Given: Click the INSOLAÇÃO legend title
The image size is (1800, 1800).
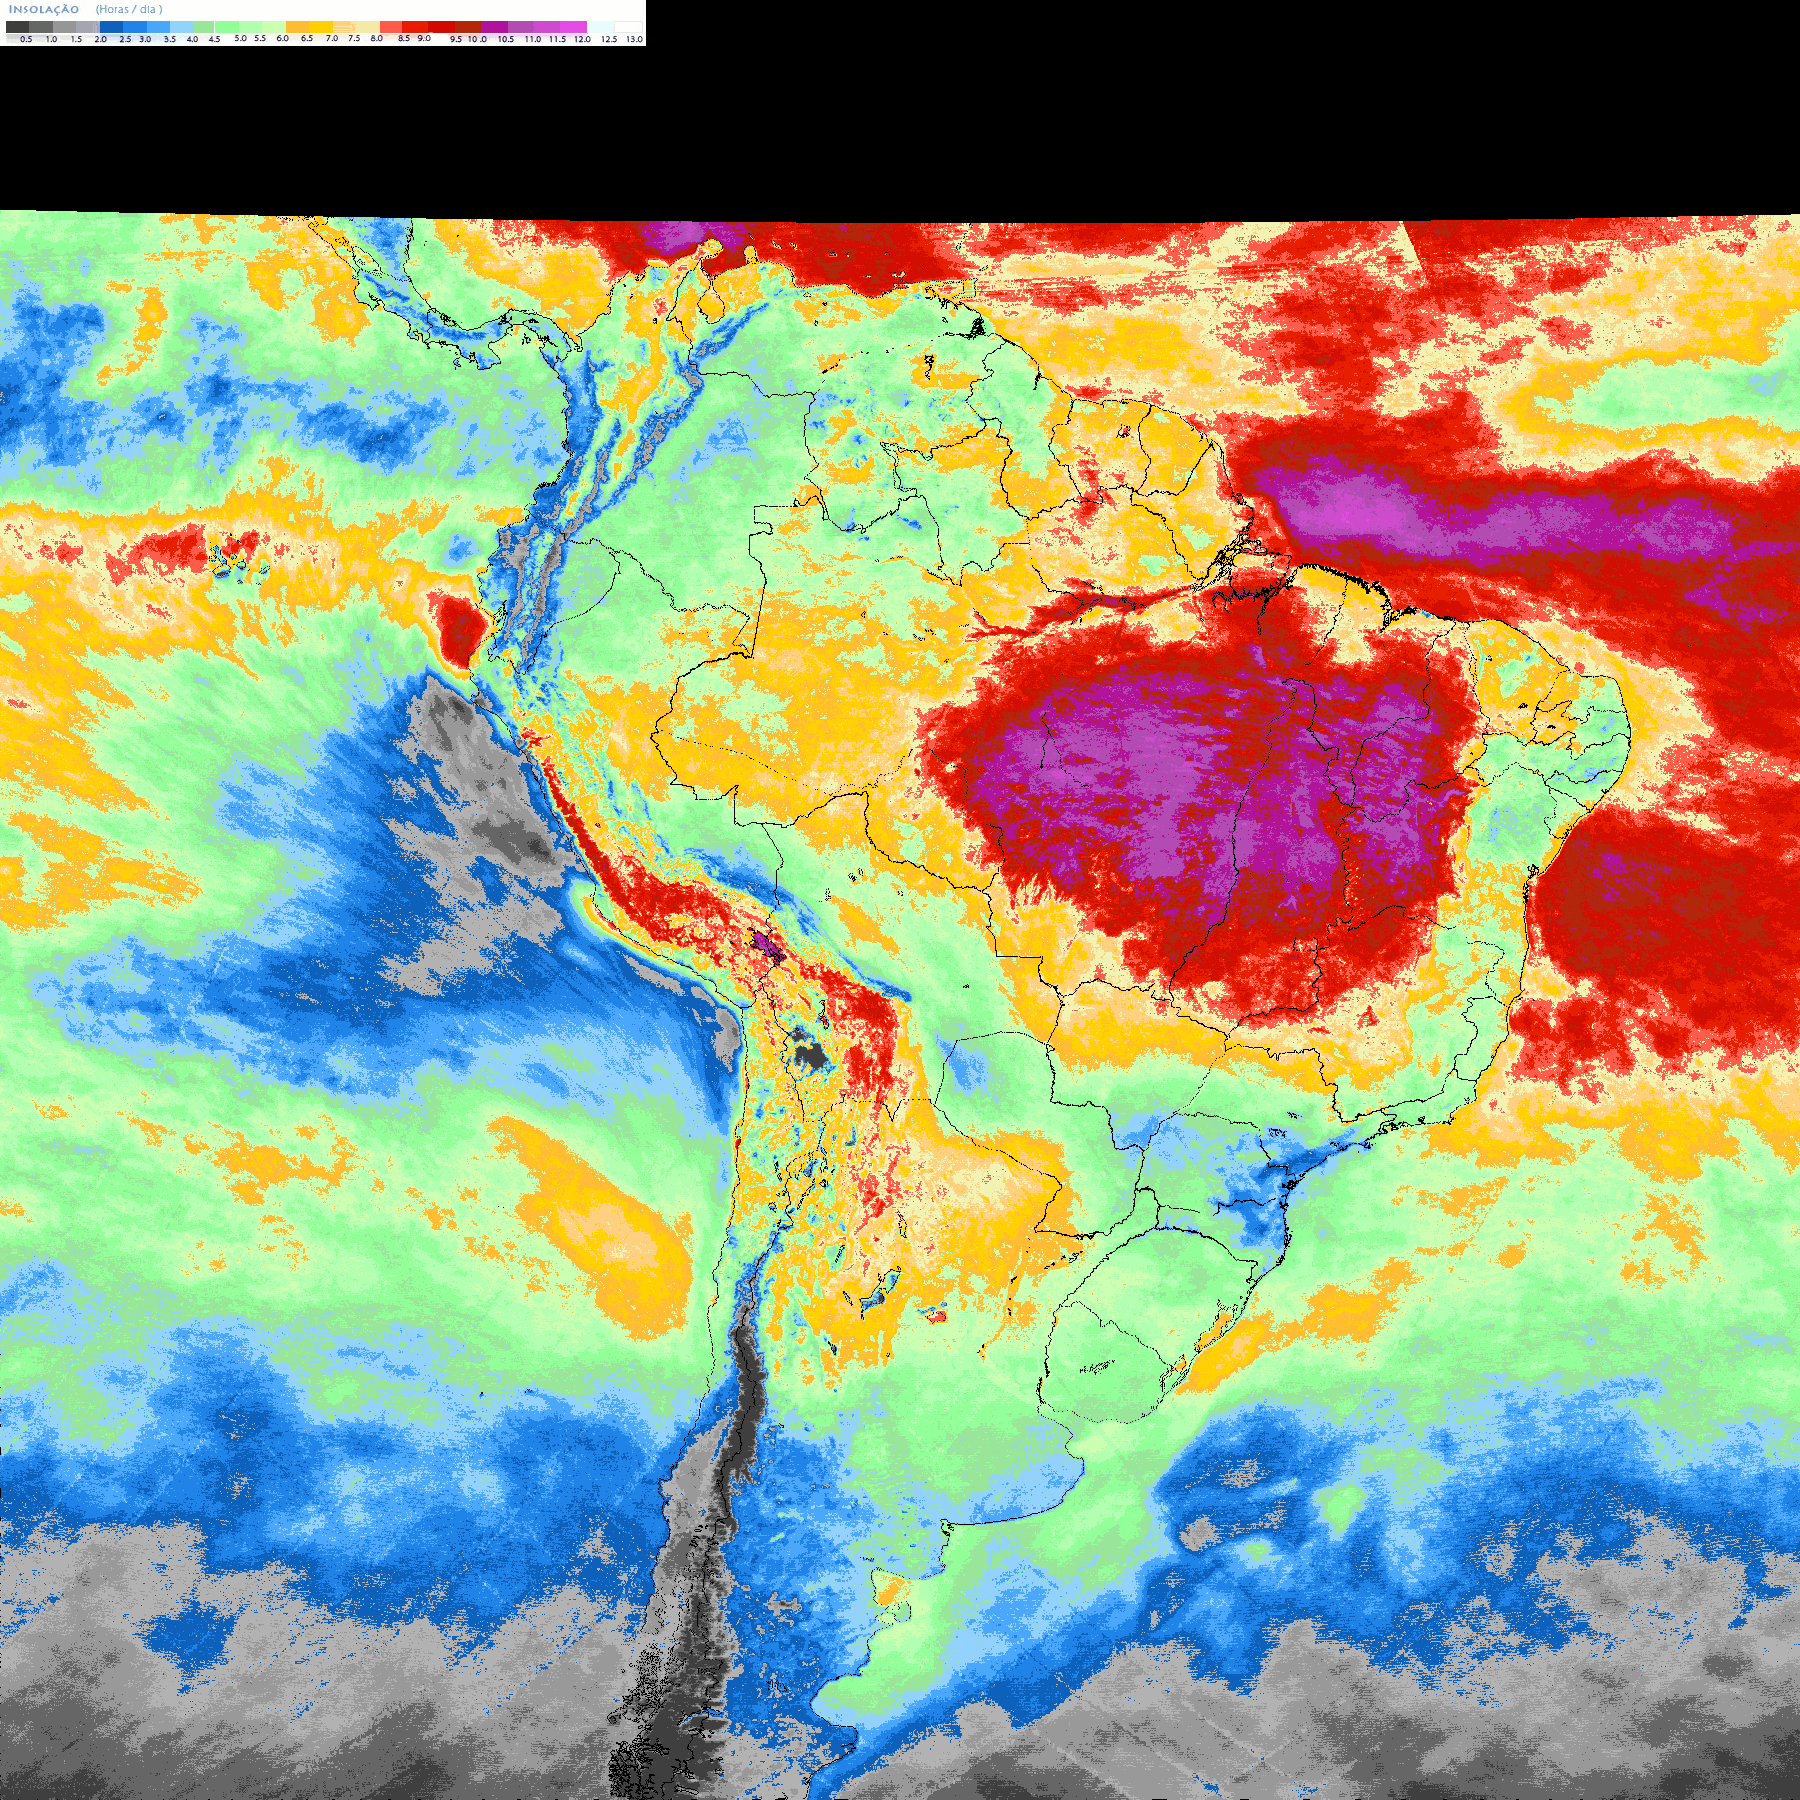Looking at the screenshot, I should tap(44, 9).
